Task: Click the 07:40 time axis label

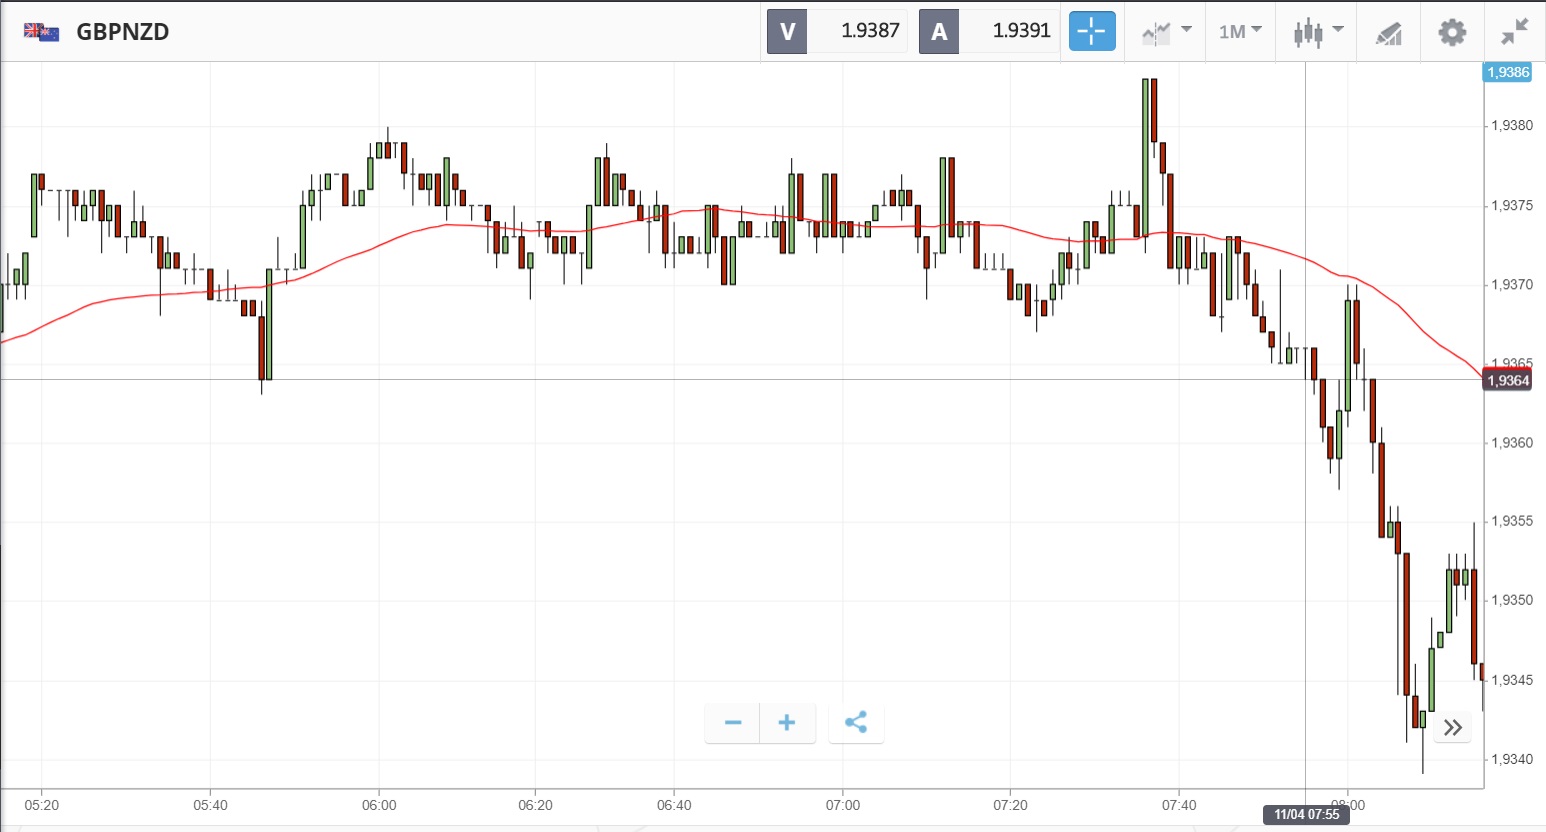Action: tap(1179, 805)
